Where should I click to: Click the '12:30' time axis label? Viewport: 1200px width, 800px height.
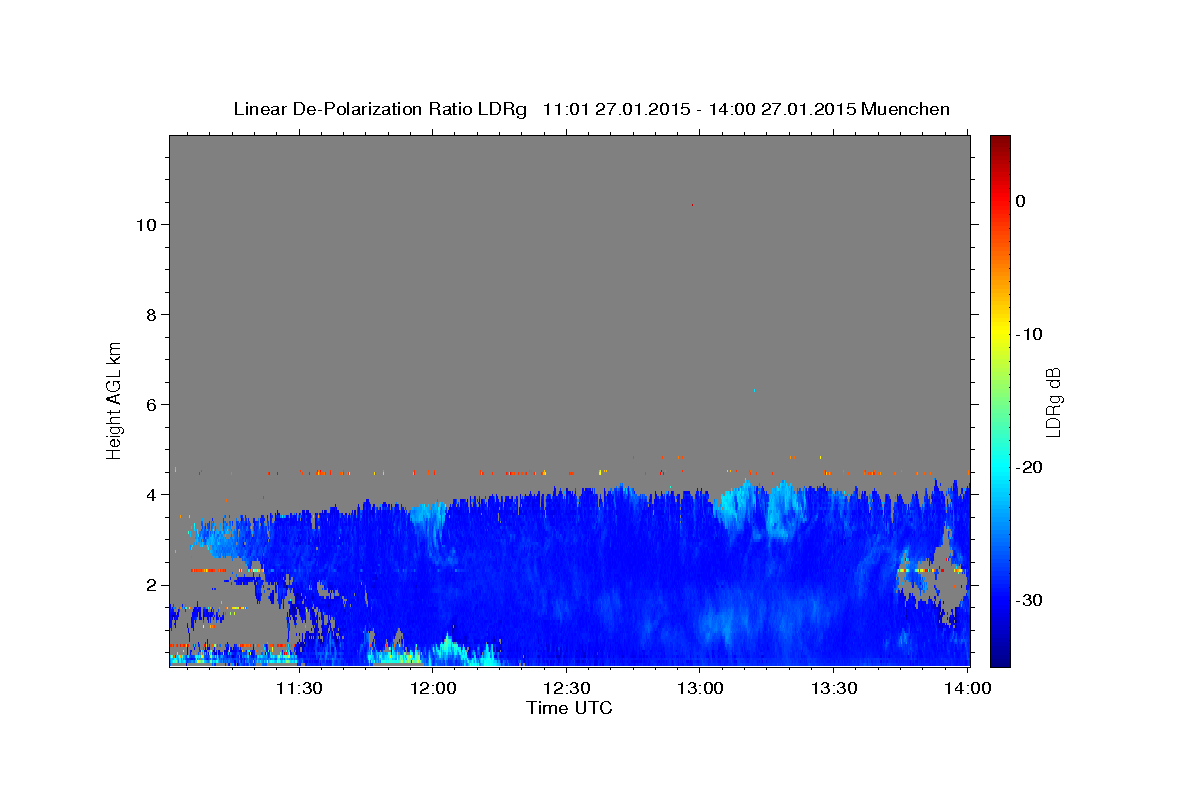[x=567, y=689]
